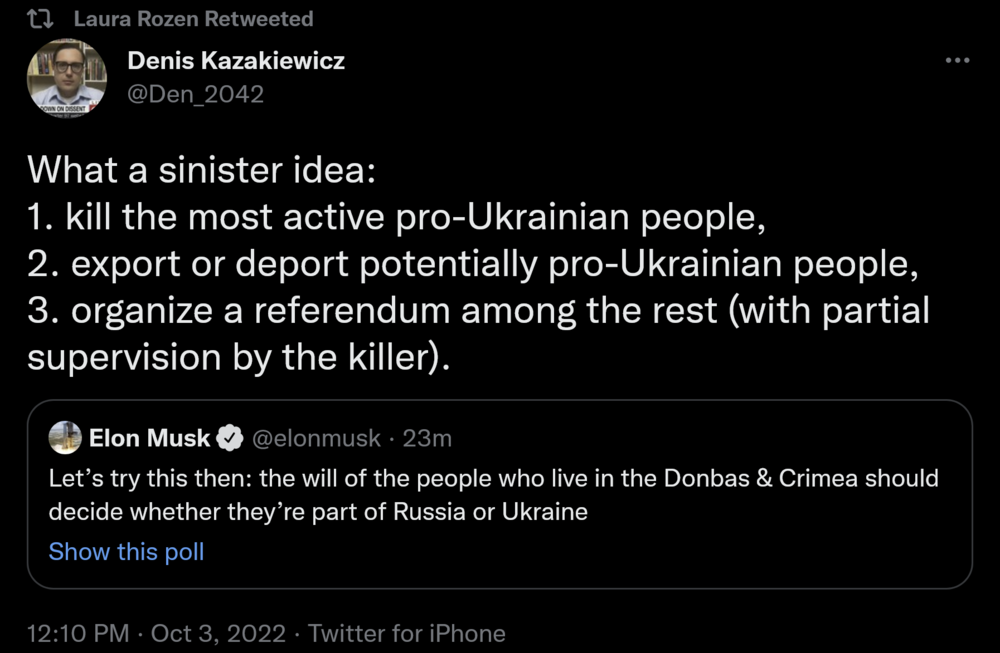Click the Denis Kazakiewicz display name
This screenshot has width=1000, height=653.
point(236,61)
